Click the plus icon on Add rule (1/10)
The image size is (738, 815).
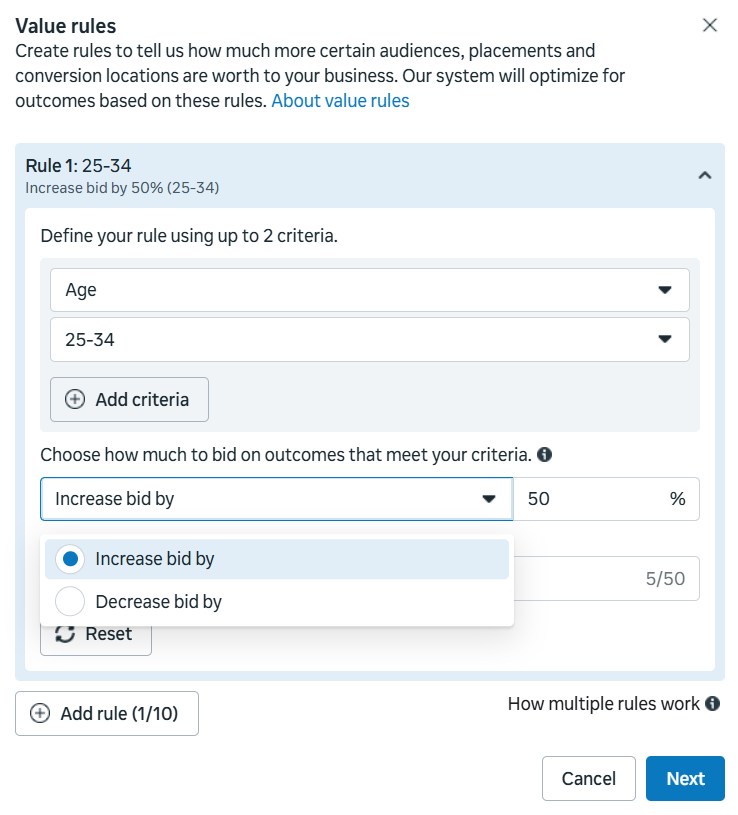click(x=40, y=714)
